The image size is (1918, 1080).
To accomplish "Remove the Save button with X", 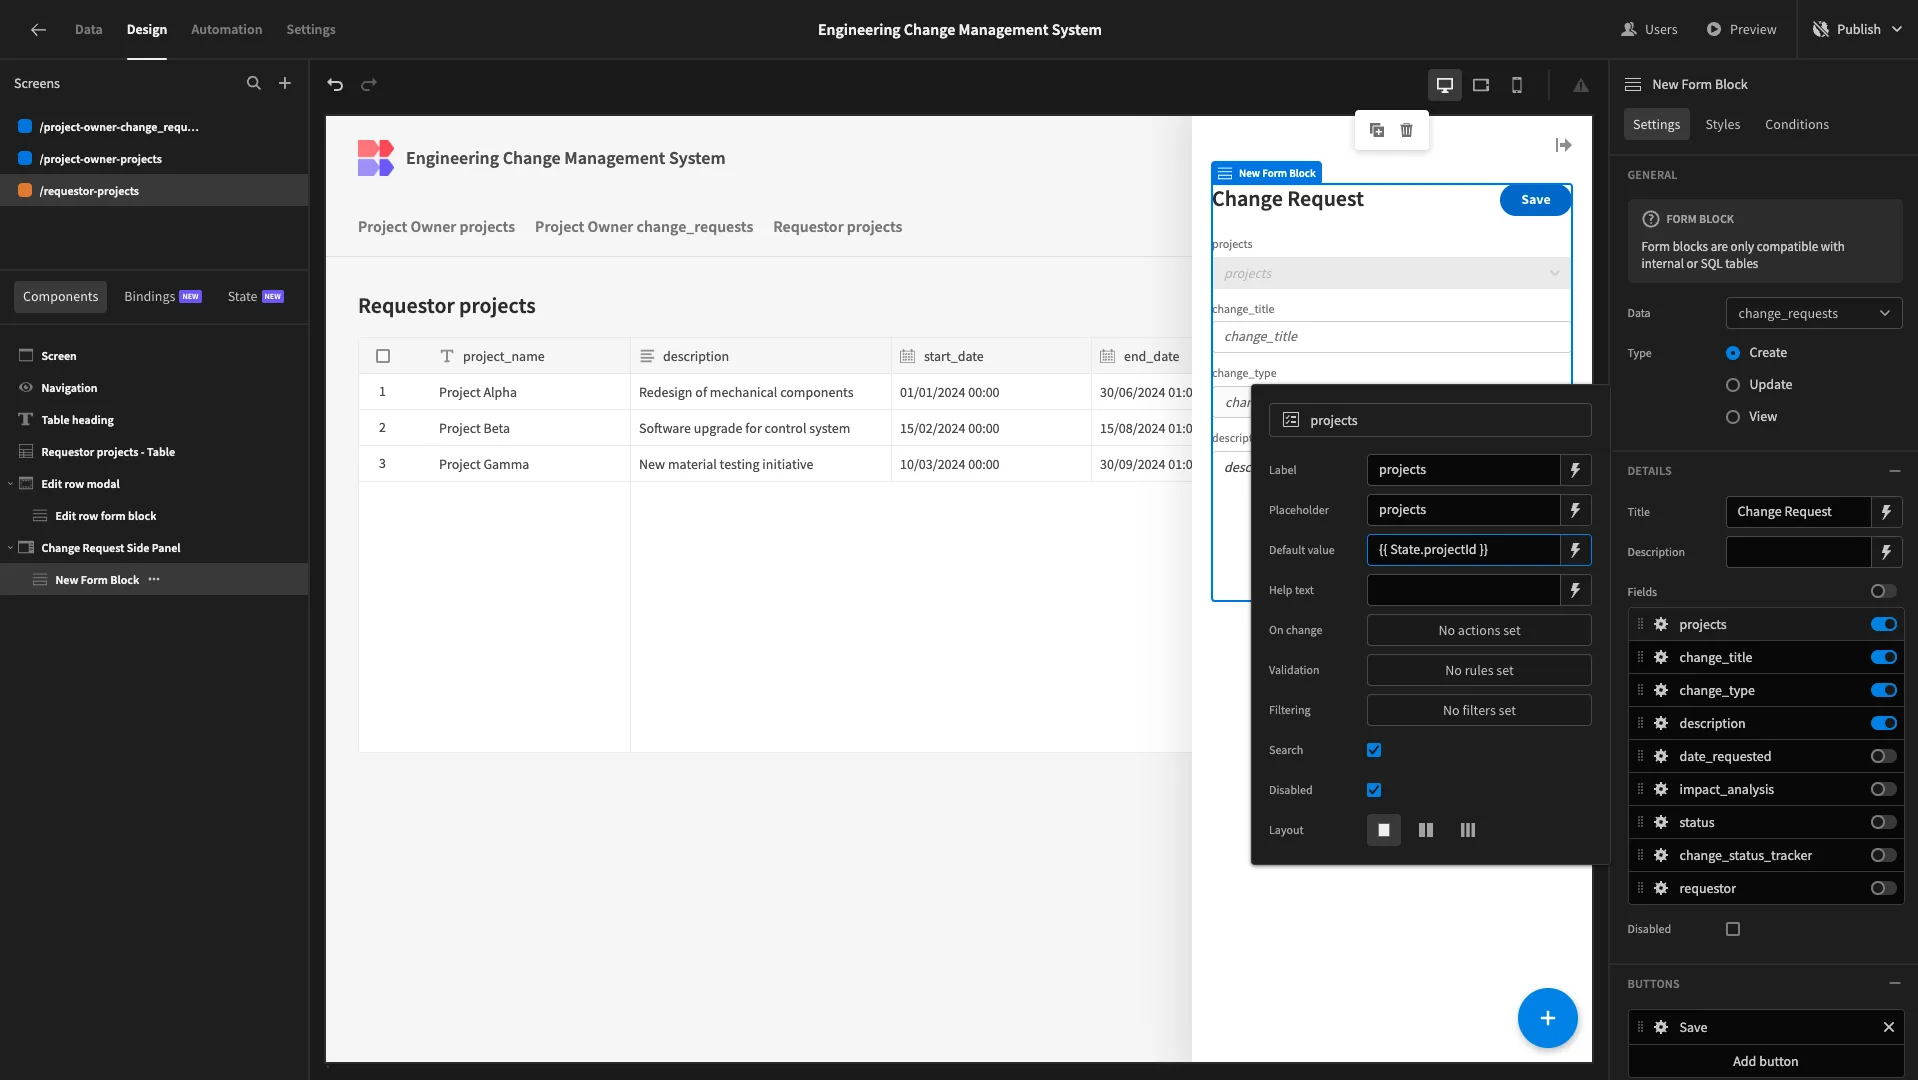I will point(1889,1027).
